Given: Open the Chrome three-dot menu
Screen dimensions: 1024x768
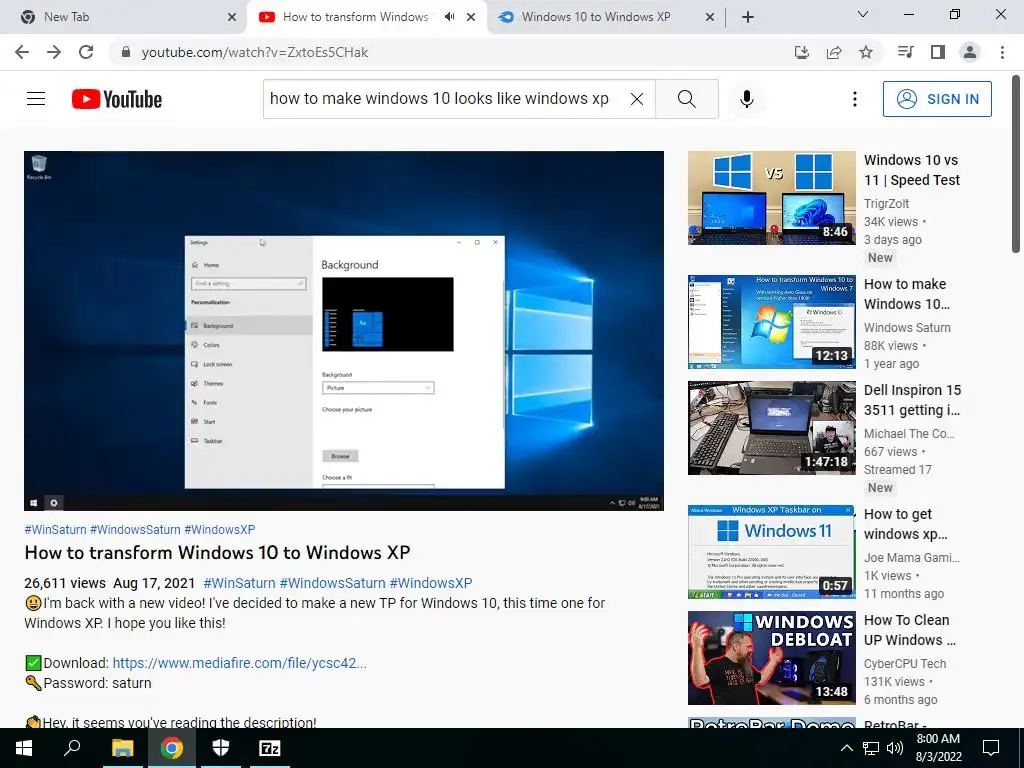Looking at the screenshot, I should pos(1002,52).
